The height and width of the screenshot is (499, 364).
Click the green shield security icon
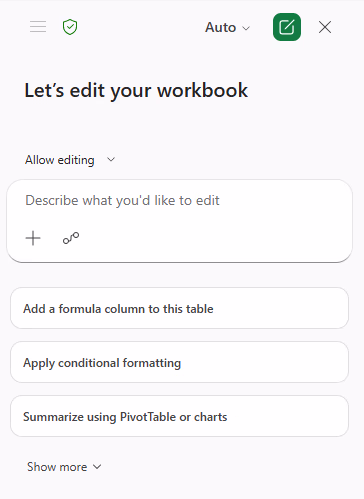pos(70,27)
